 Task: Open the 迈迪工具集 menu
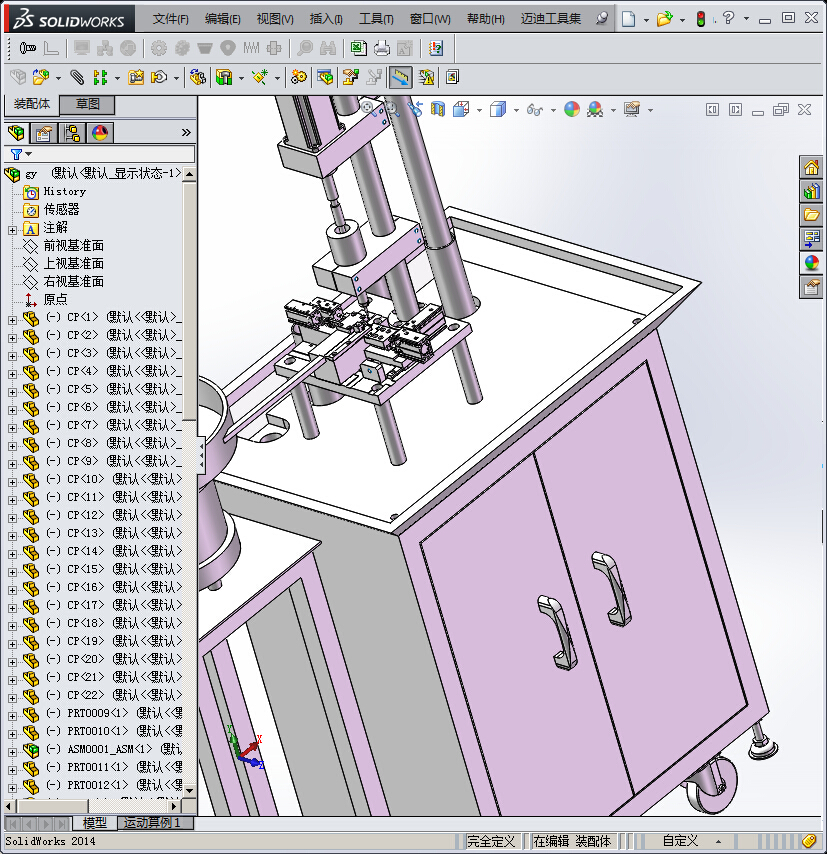pos(551,19)
